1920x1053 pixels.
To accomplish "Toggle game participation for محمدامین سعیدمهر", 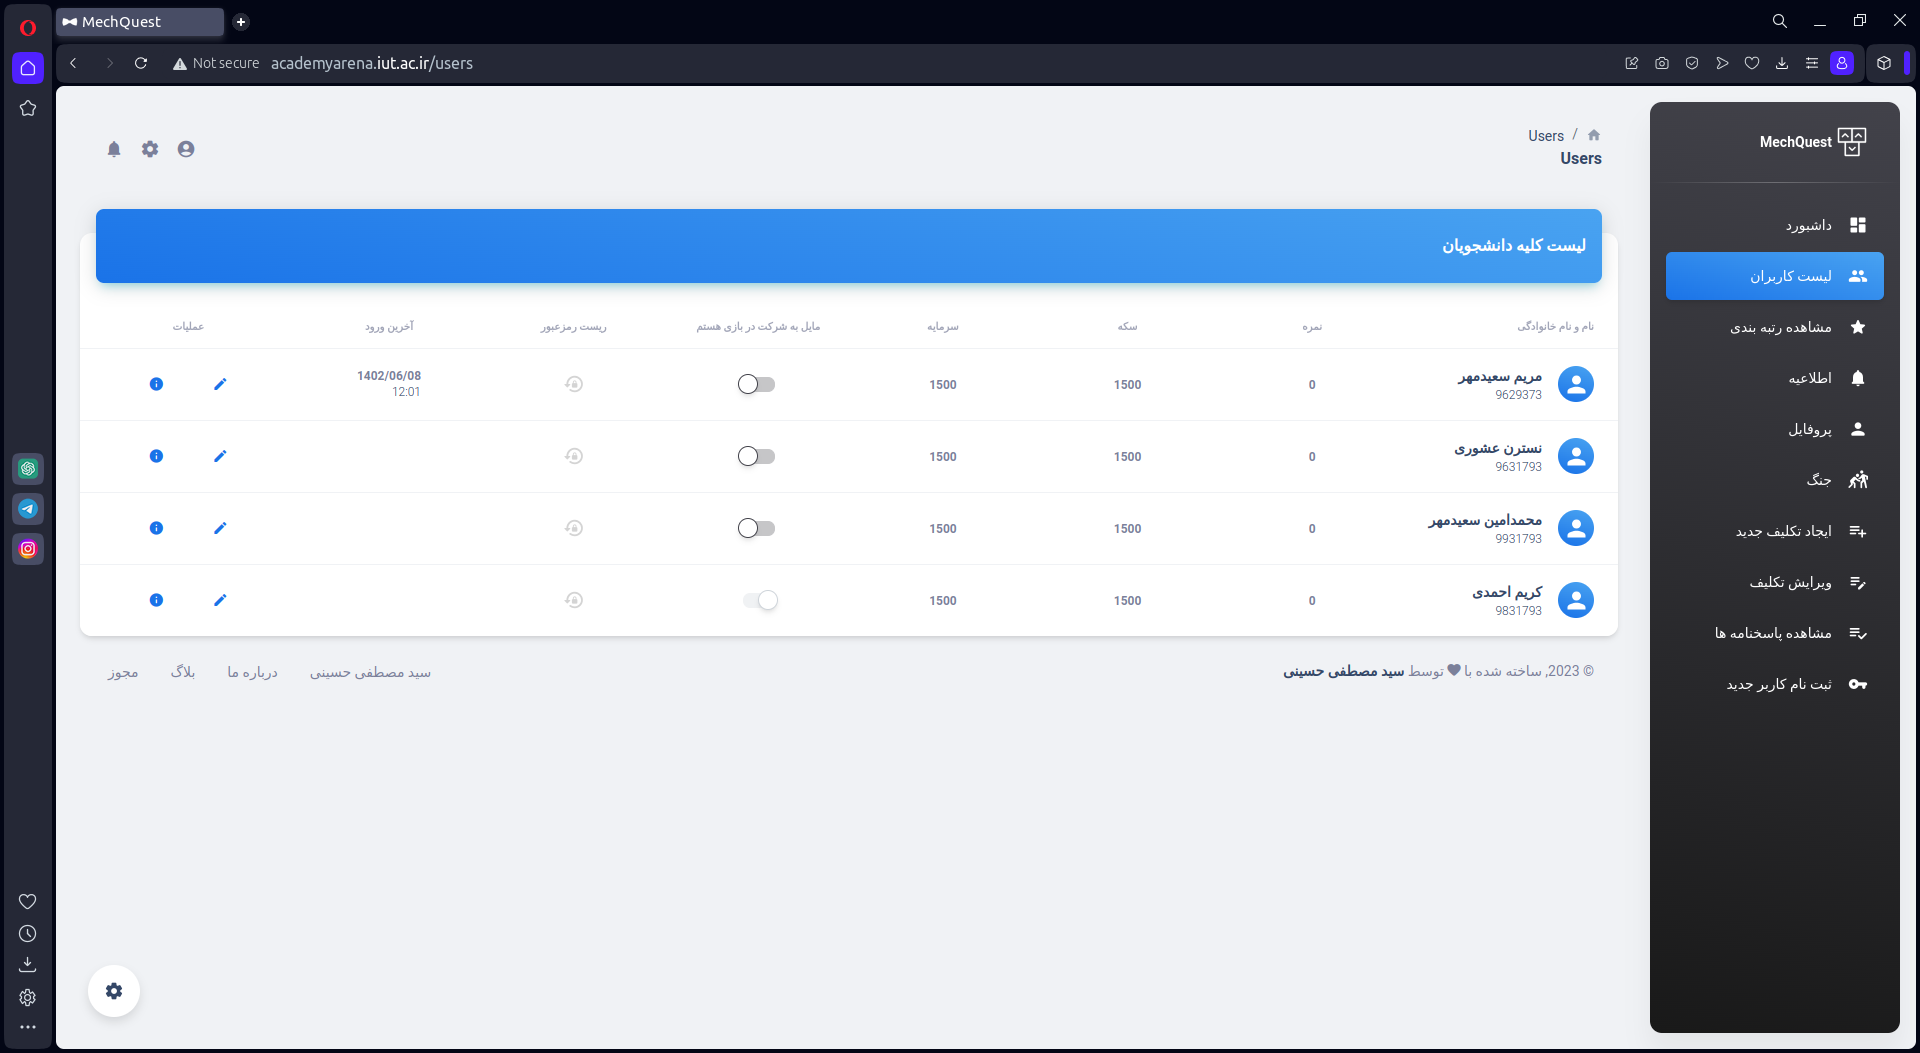I will 757,528.
